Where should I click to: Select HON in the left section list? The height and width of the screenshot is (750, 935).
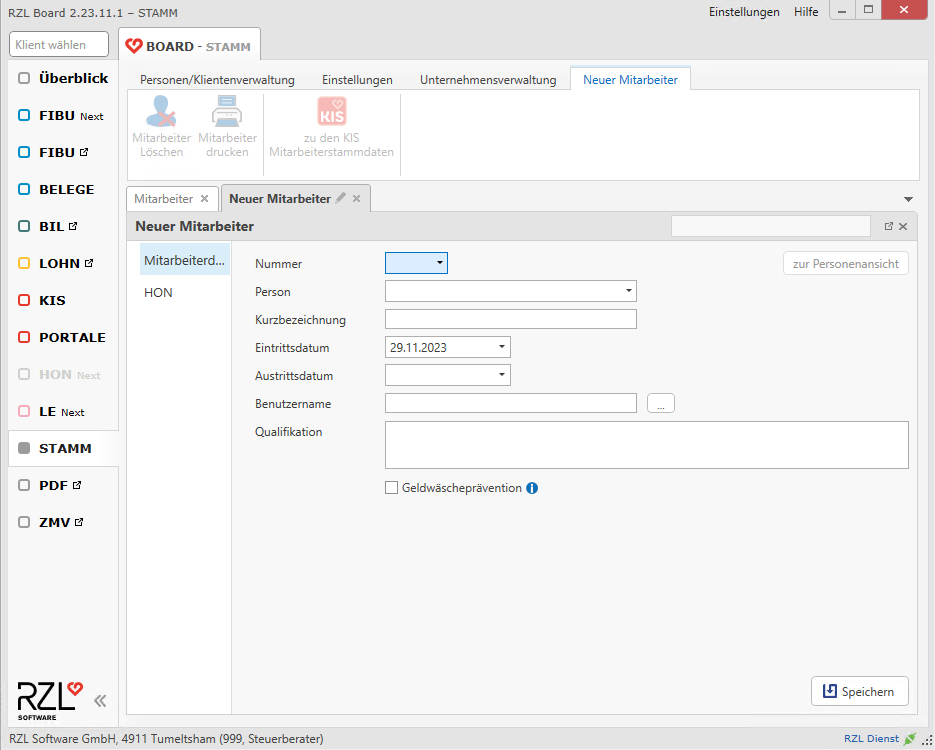tap(158, 293)
